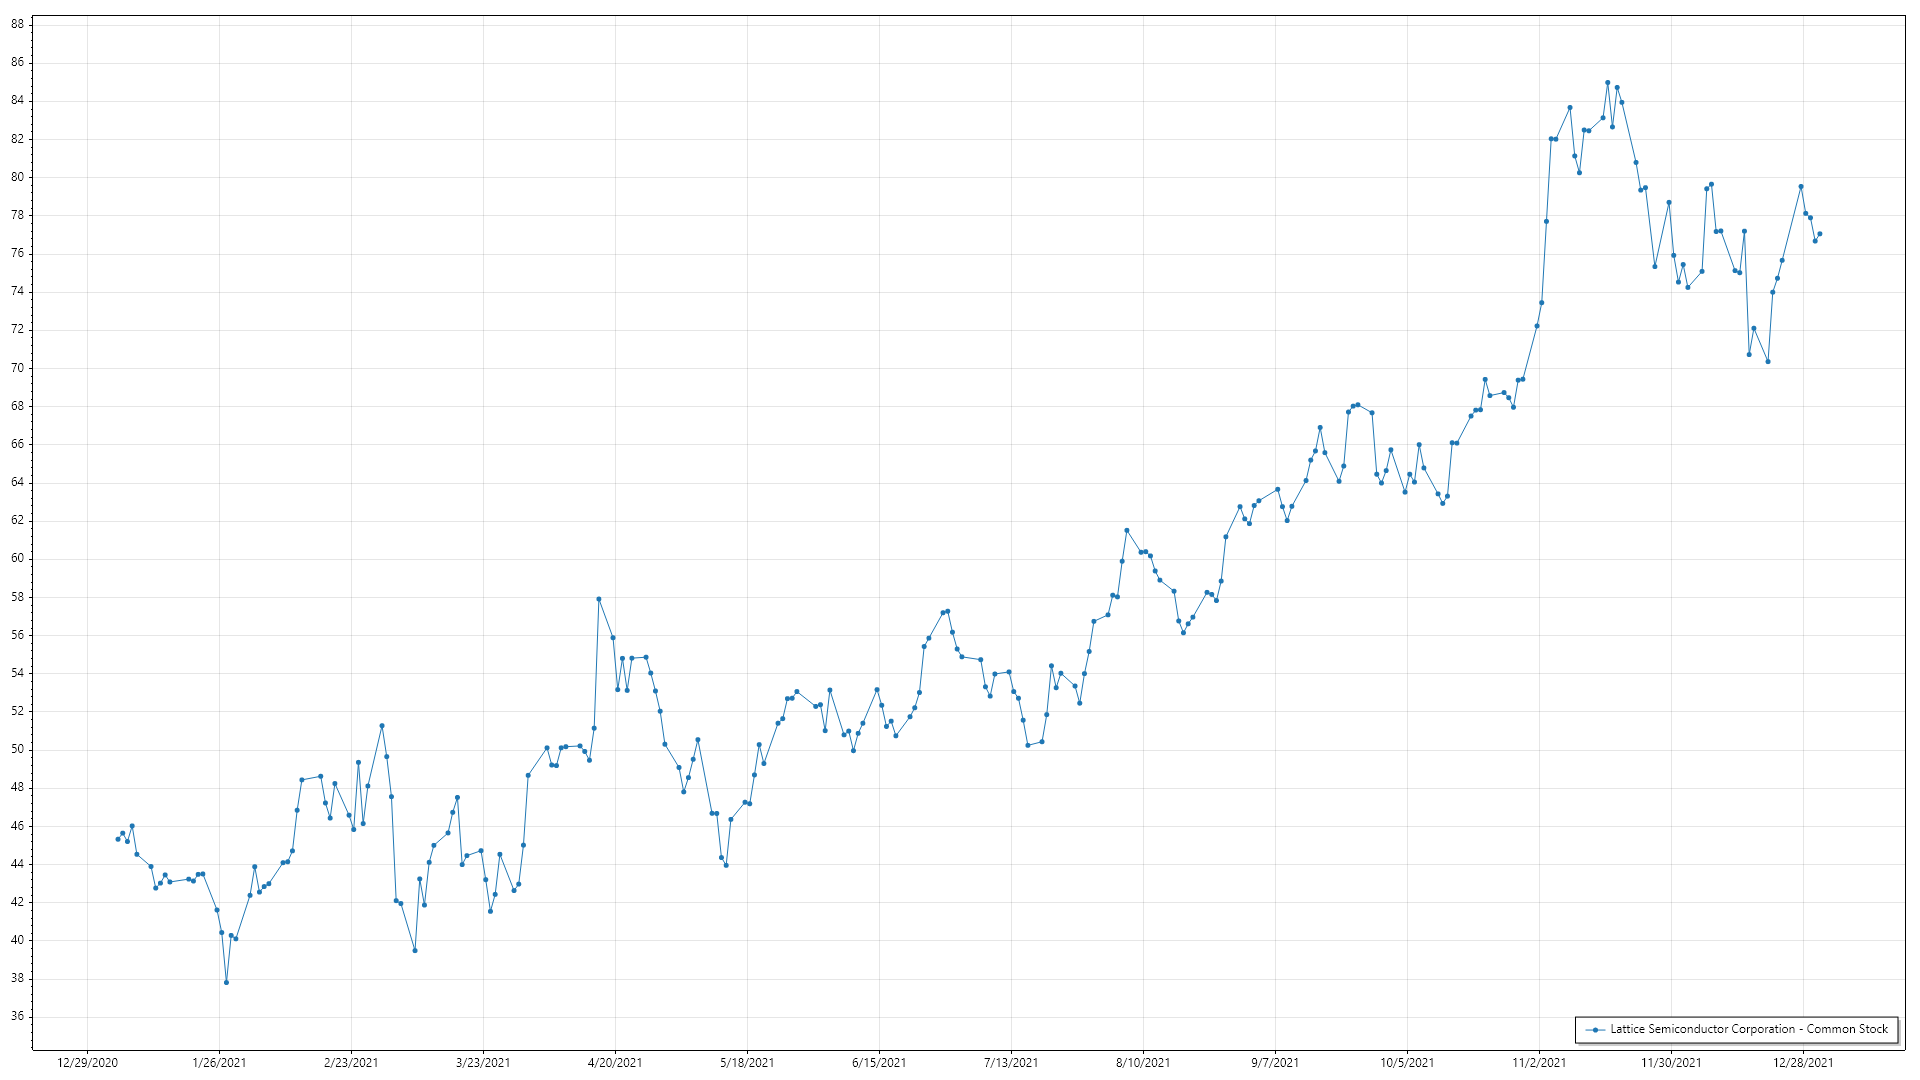Click the 12/28/2021 x-axis date label
The height and width of the screenshot is (1080, 1920).
click(1803, 1063)
